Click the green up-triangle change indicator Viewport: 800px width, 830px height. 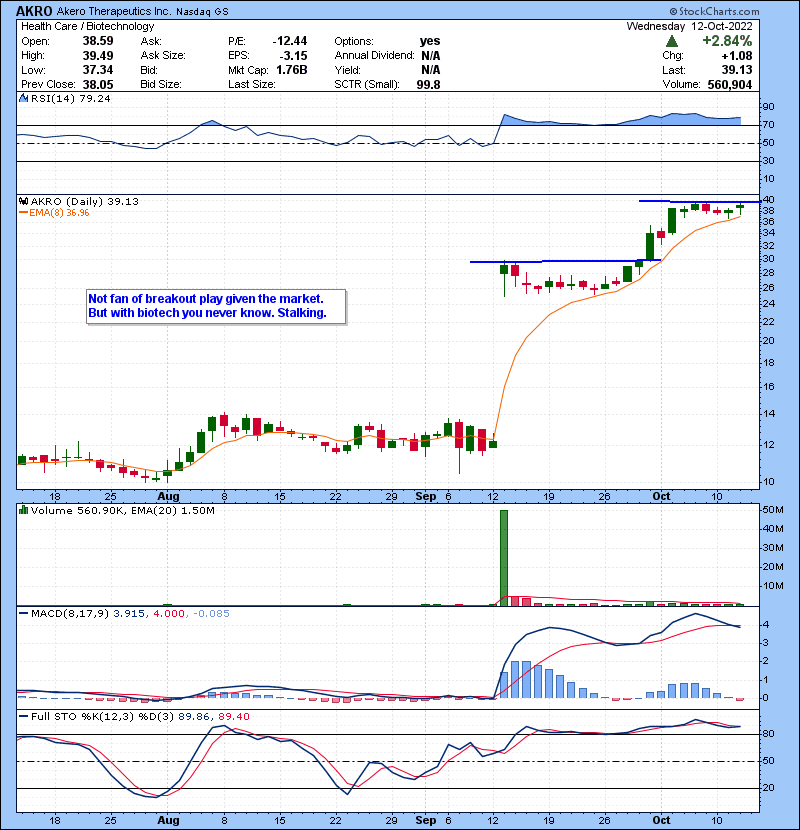tap(671, 41)
